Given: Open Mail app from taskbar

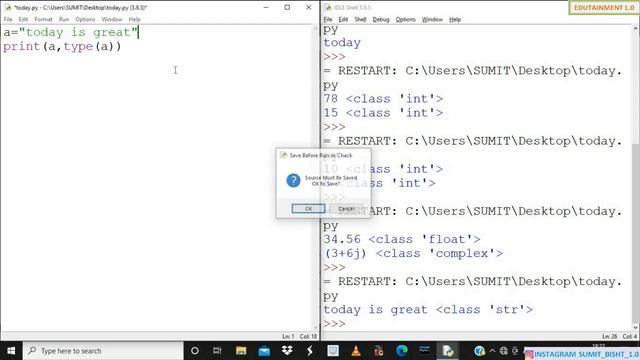Looking at the screenshot, I should point(264,351).
